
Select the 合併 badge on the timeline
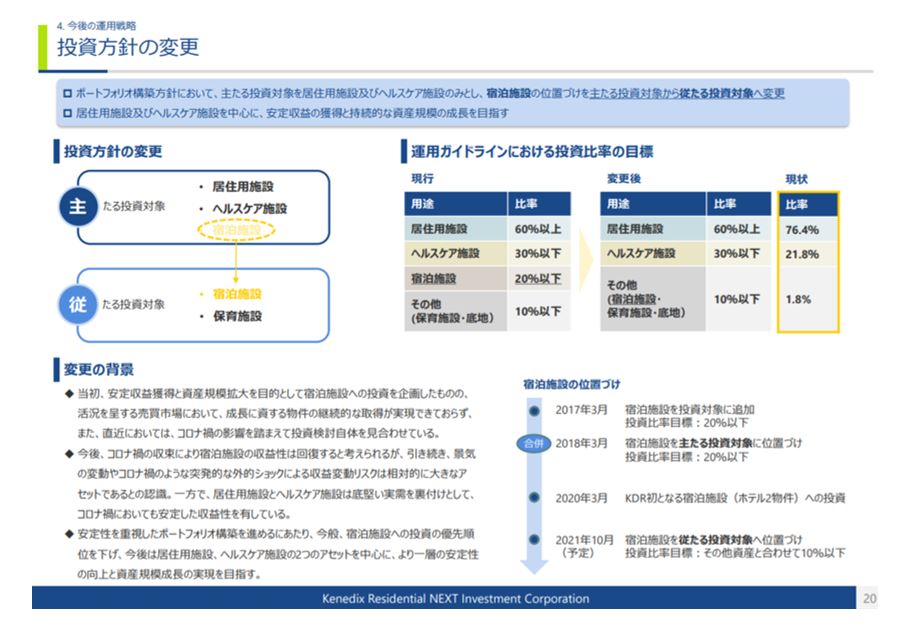[x=534, y=443]
